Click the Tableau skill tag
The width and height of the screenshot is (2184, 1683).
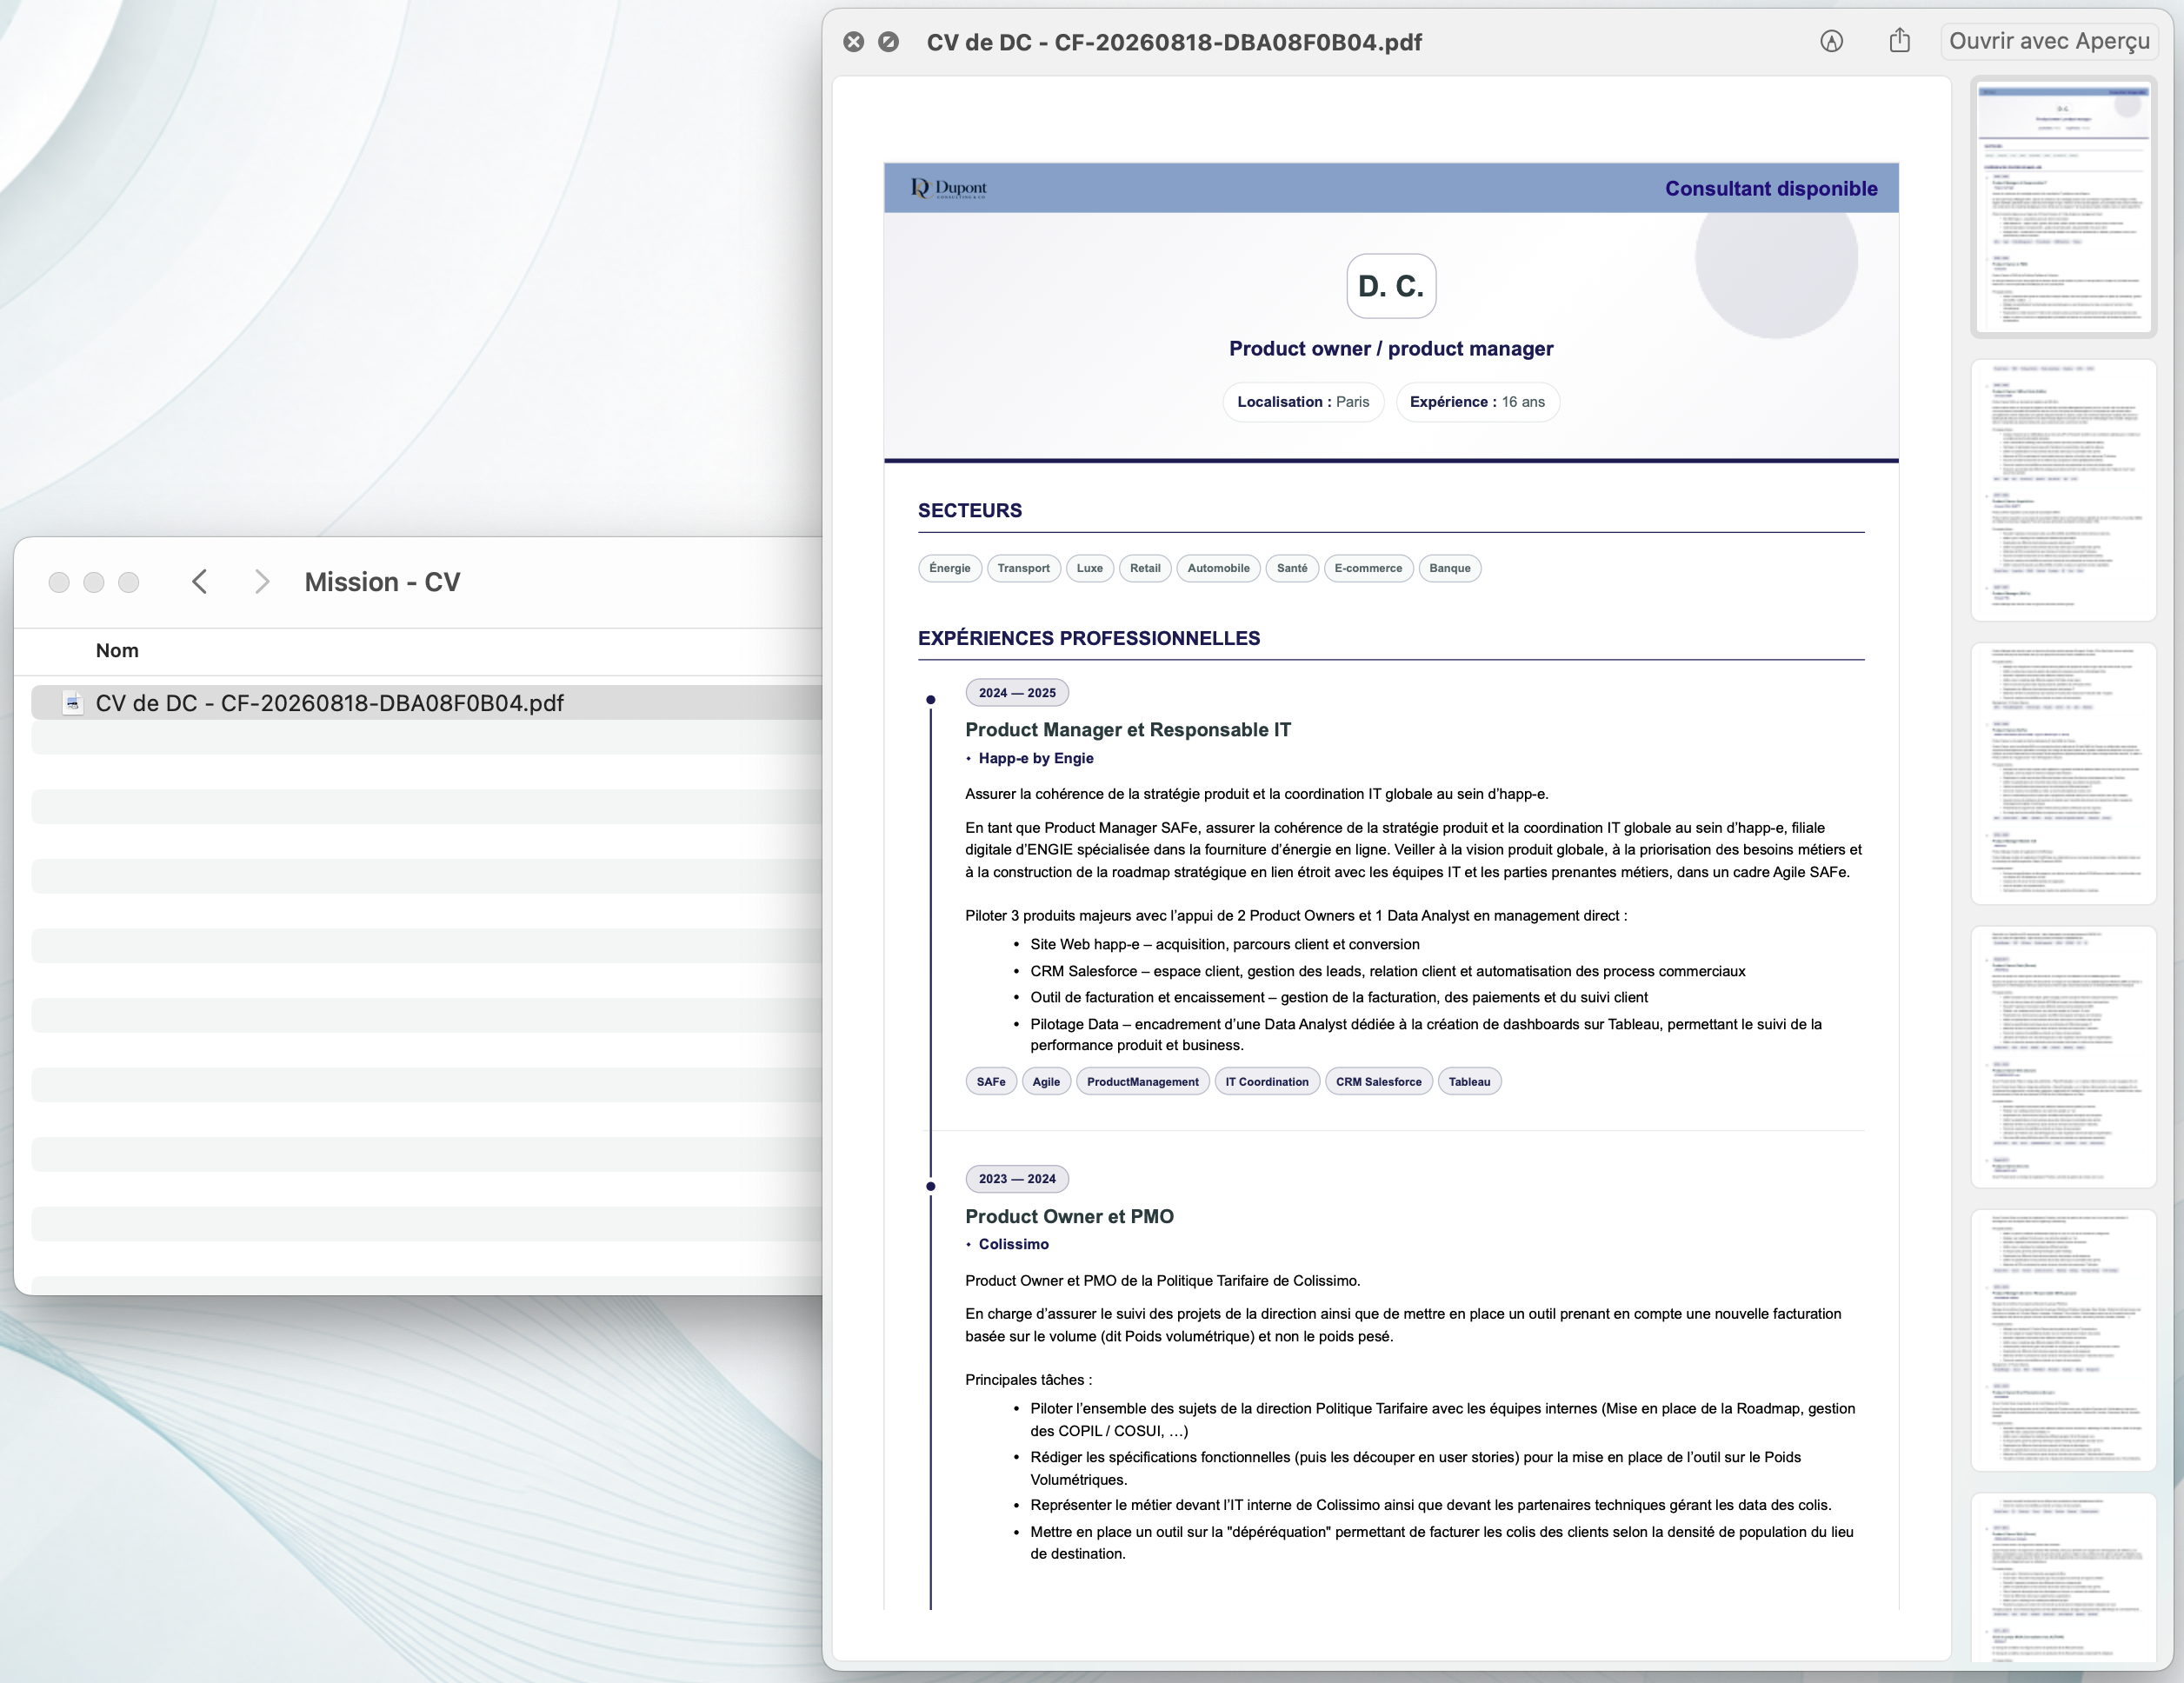1469,1082
